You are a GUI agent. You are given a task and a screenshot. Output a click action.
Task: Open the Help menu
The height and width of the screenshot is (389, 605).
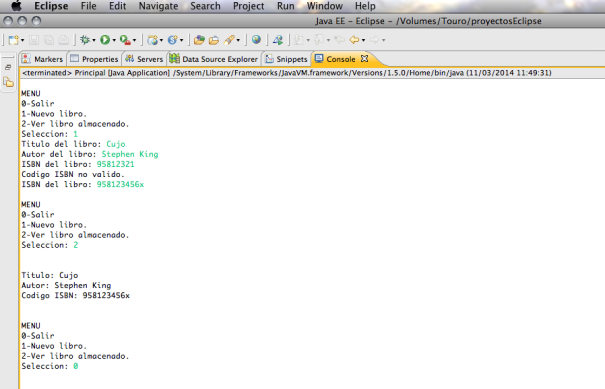point(365,6)
